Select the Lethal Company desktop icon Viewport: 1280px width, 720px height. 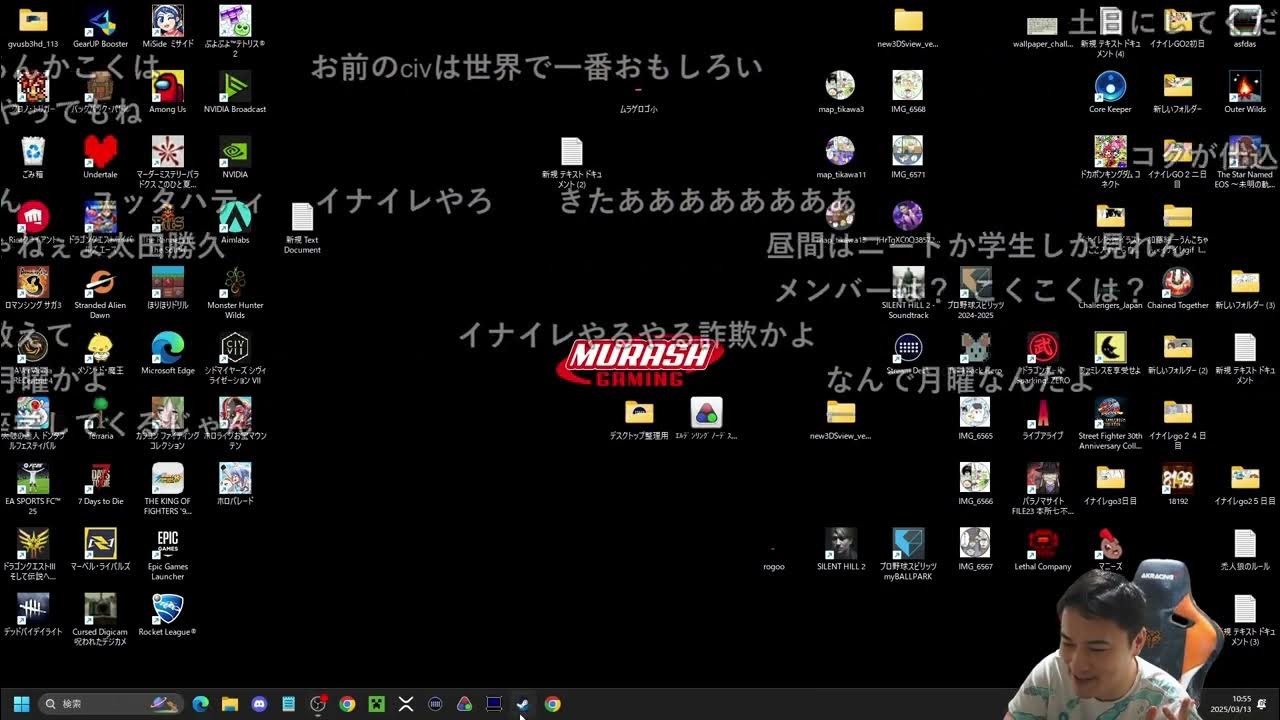[x=1043, y=544]
